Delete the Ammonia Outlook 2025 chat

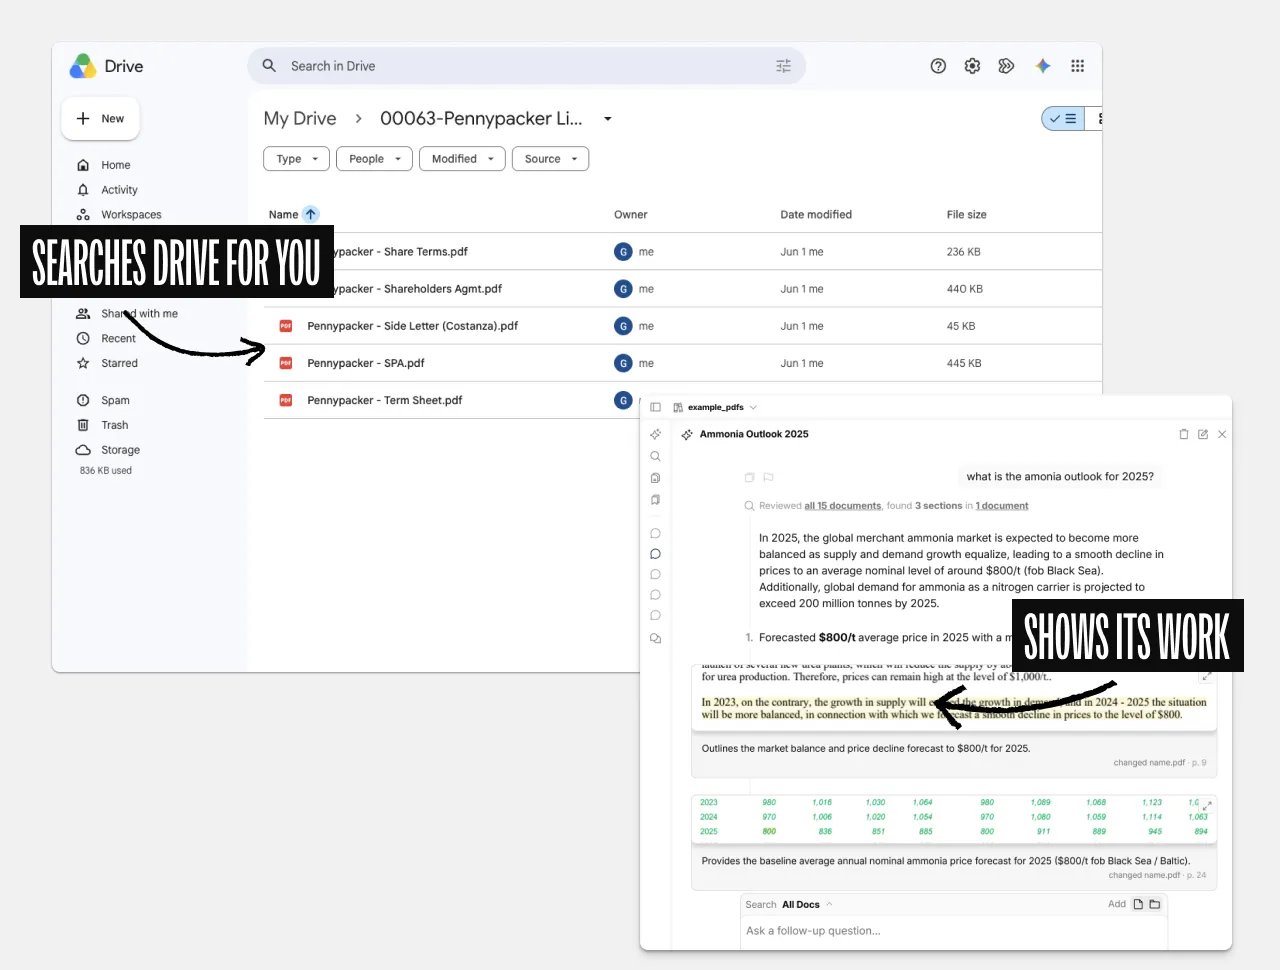(1184, 434)
